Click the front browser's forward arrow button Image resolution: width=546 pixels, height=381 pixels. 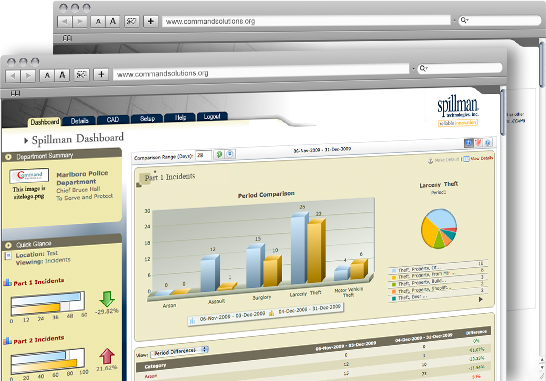point(28,76)
